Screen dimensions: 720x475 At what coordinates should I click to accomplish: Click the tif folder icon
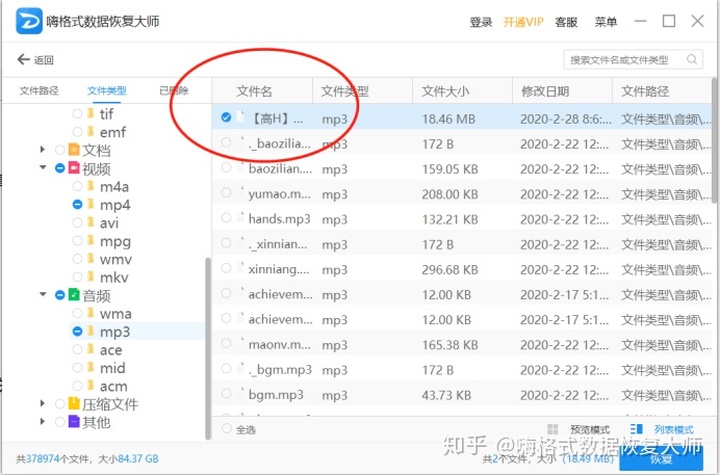90,113
